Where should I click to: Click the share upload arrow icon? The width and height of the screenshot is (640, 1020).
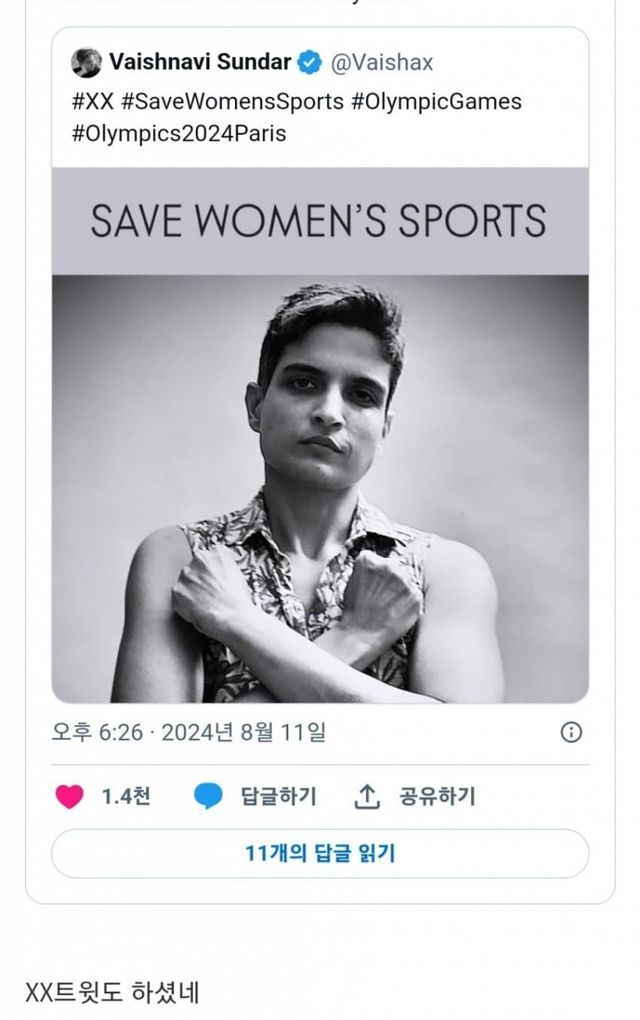coord(368,796)
